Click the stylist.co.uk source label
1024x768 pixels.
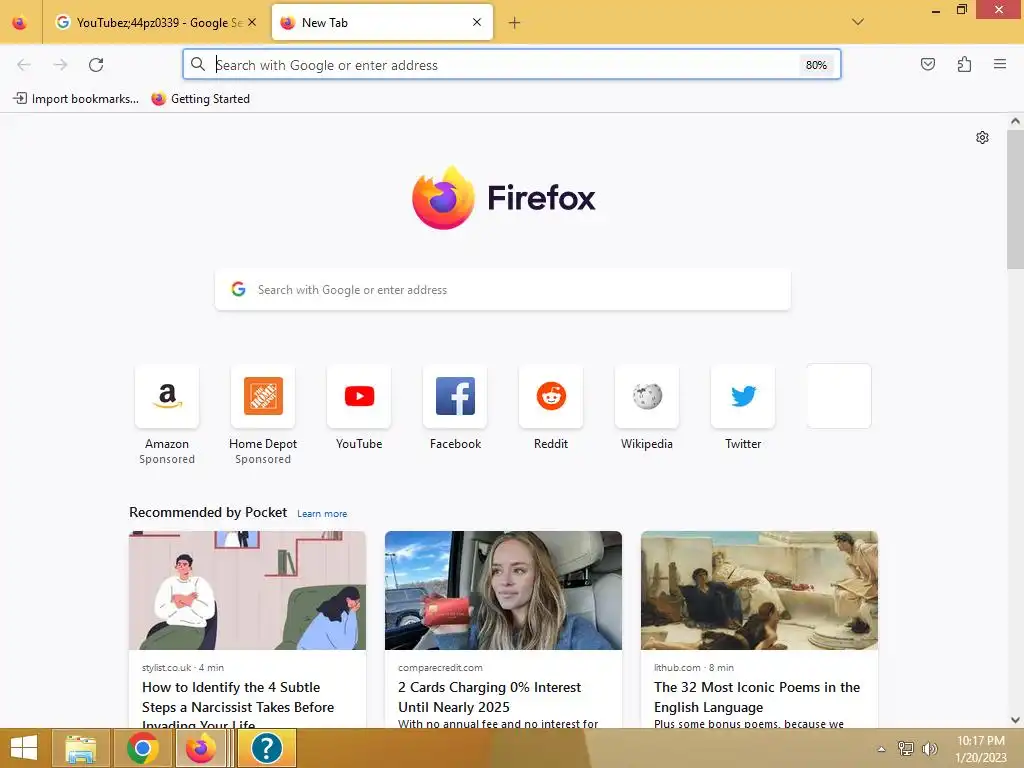click(x=167, y=668)
